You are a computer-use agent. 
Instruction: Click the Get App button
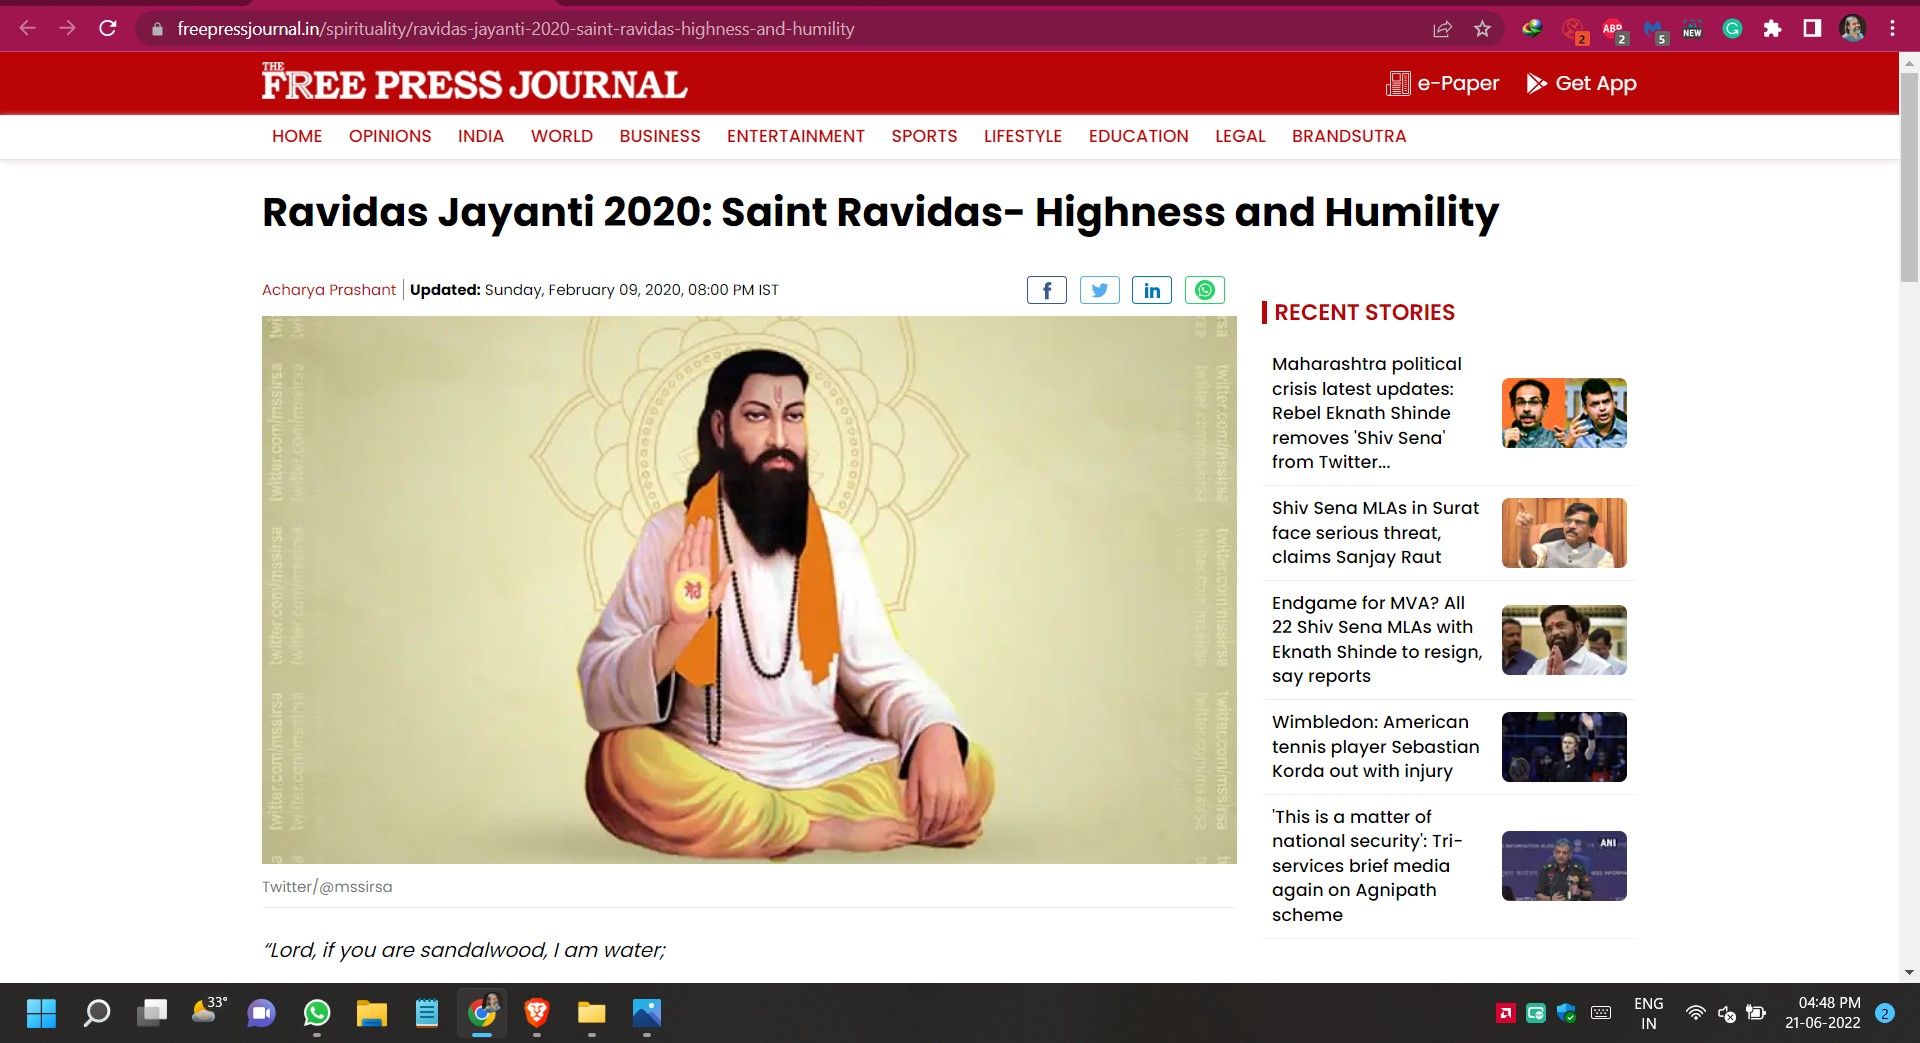(x=1582, y=84)
